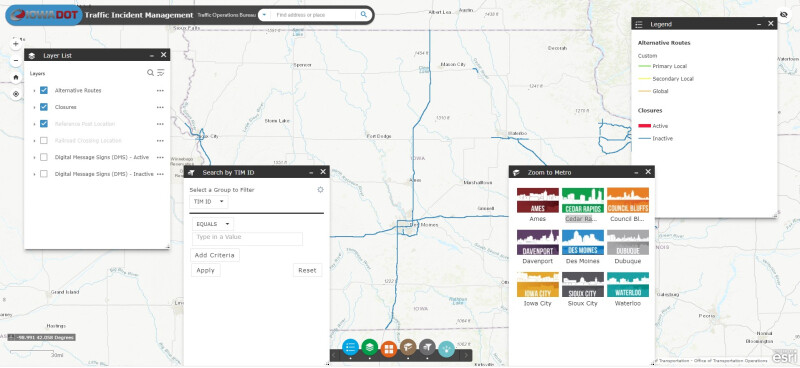The height and width of the screenshot is (368, 800).
Task: Expand the Closures layer
Action: coord(34,107)
